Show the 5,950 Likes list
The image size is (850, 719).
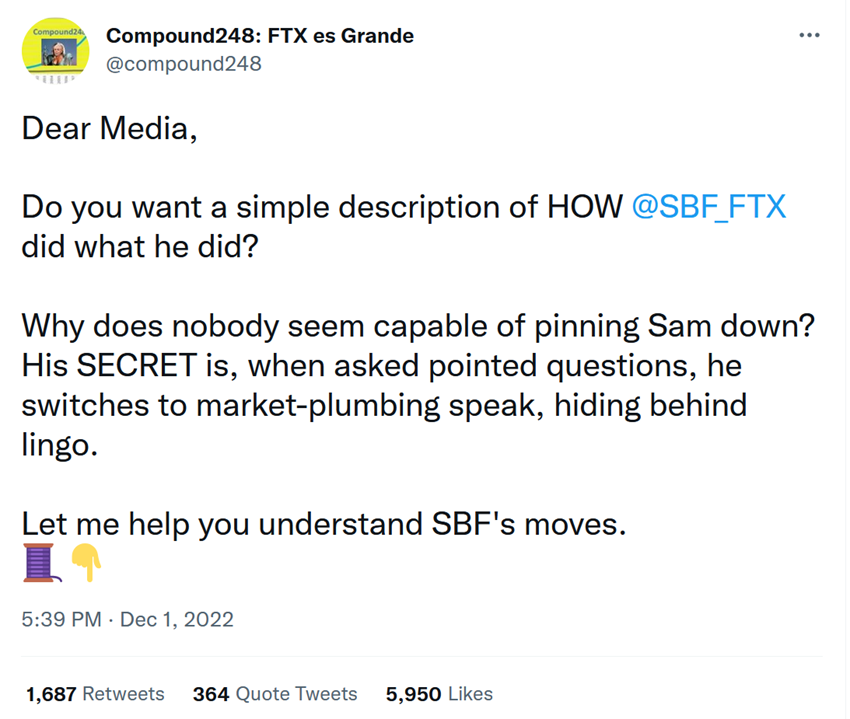[439, 693]
